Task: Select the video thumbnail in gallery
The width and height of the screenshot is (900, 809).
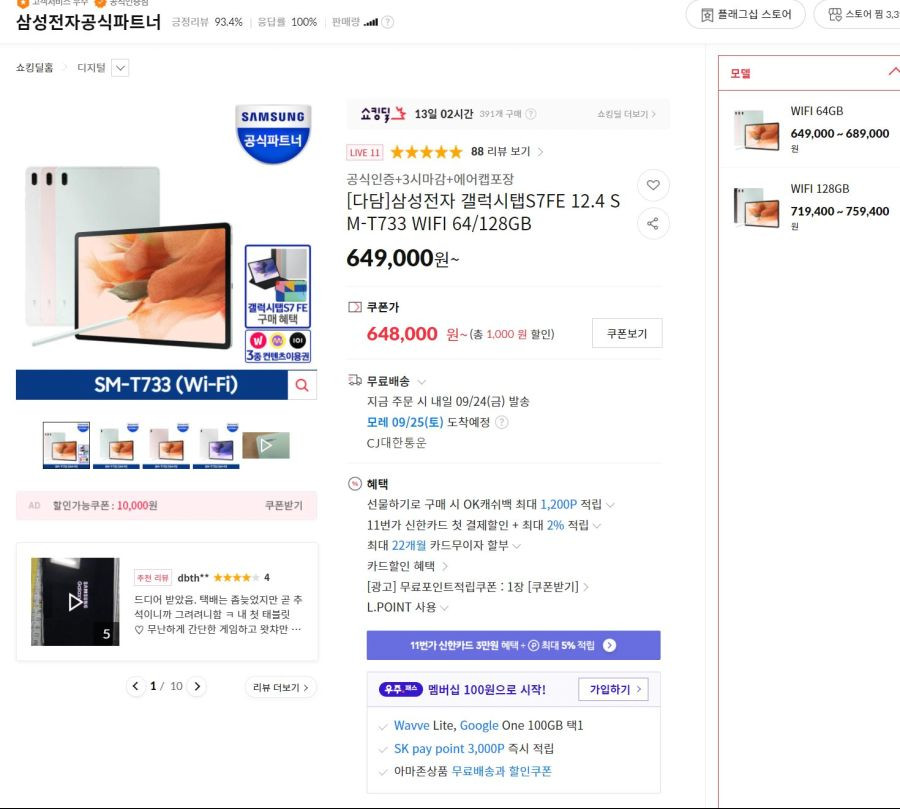Action: click(x=266, y=446)
